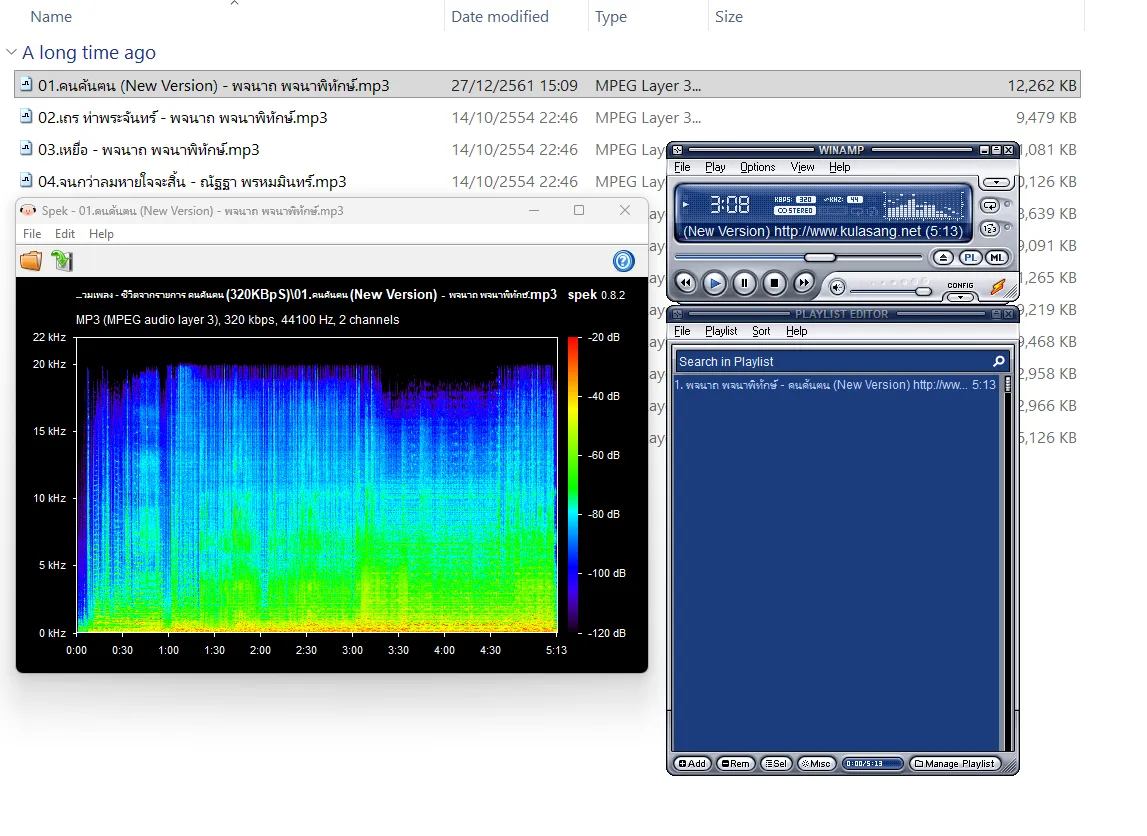
Task: Open Winamp main window Help menu
Action: click(x=839, y=167)
